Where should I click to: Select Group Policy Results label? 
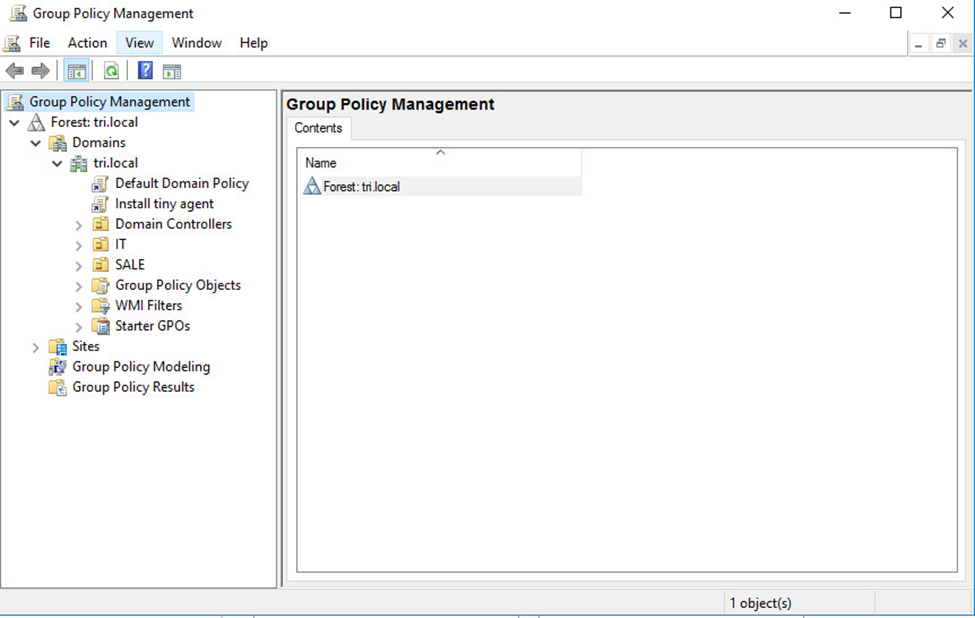[x=133, y=387]
